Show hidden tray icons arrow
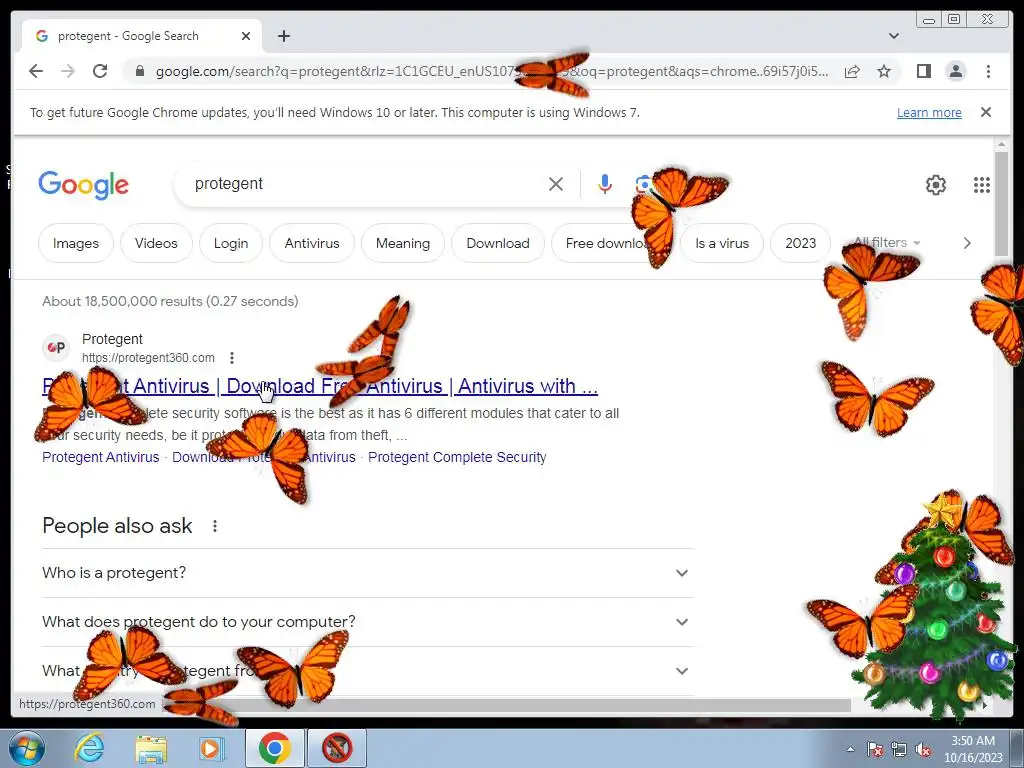 [x=850, y=749]
